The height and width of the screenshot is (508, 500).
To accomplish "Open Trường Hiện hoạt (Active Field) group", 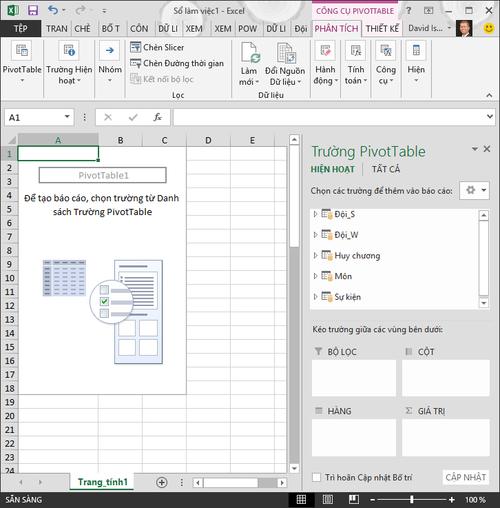I will point(69,62).
